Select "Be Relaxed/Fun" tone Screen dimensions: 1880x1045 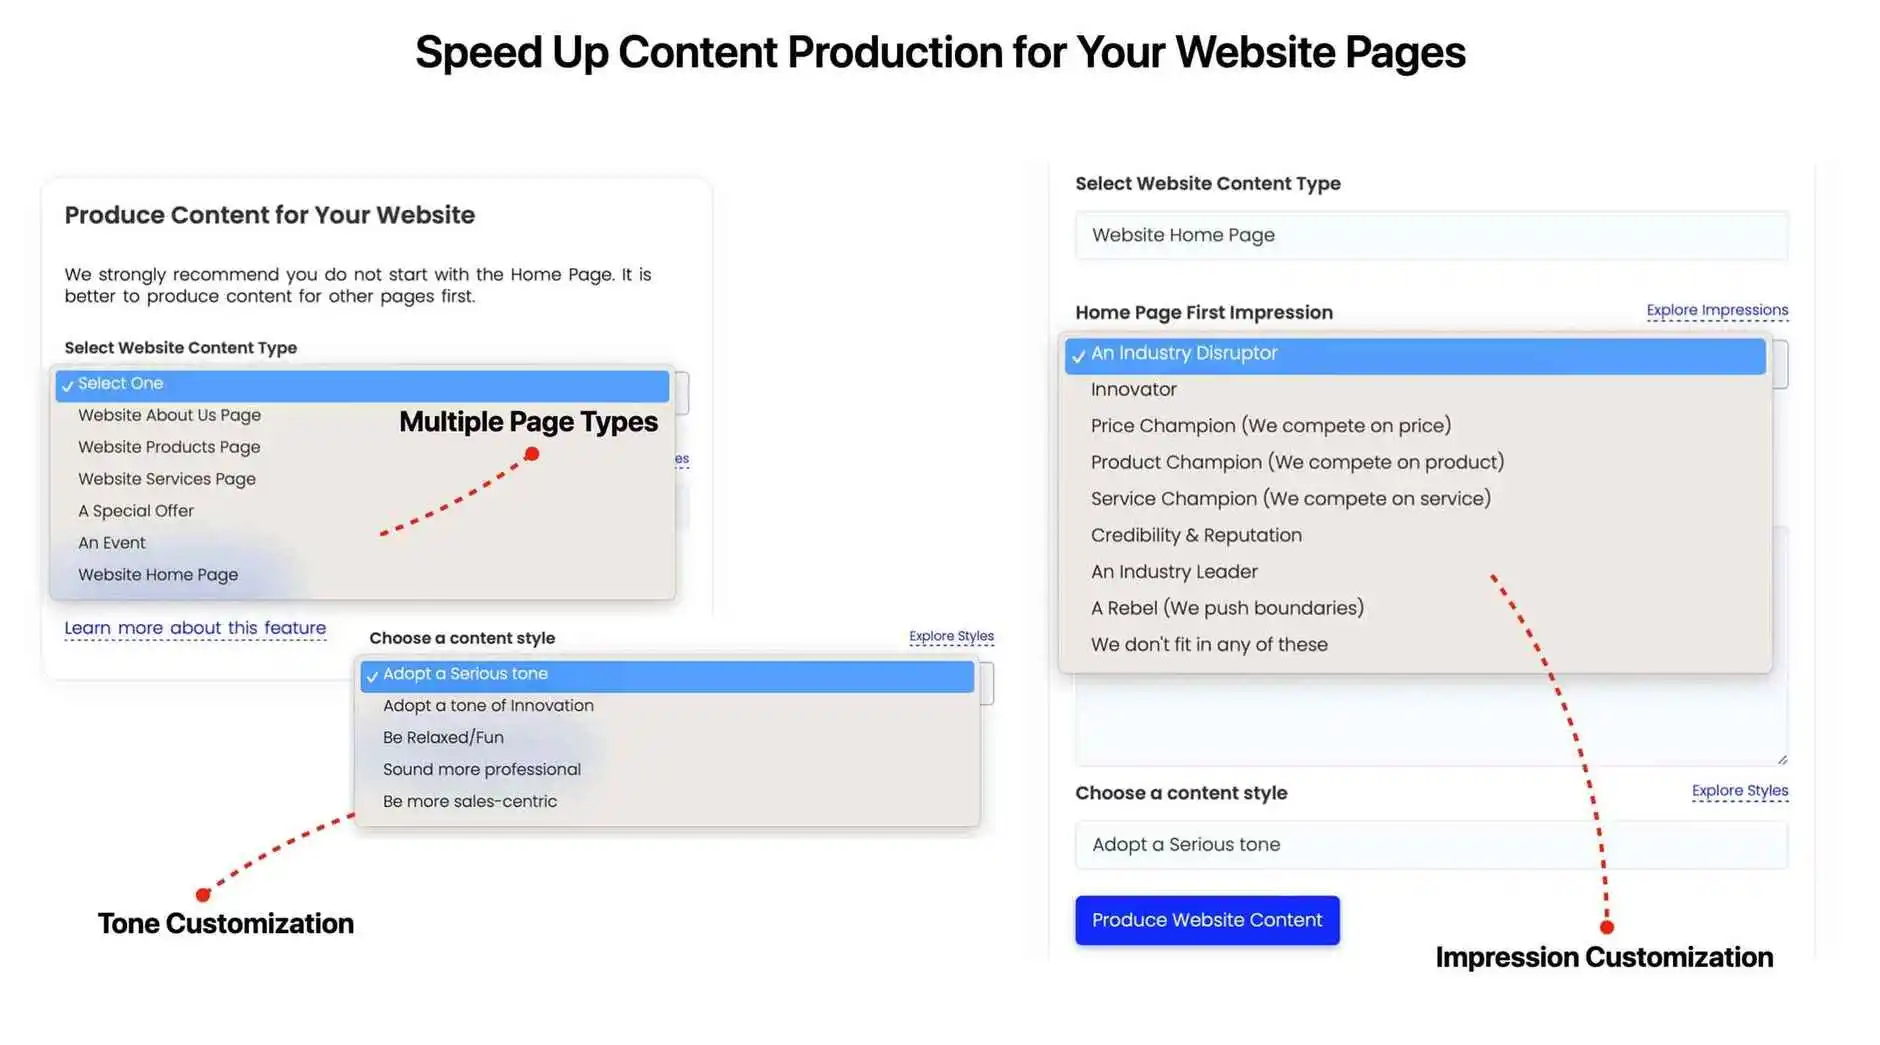click(x=444, y=737)
